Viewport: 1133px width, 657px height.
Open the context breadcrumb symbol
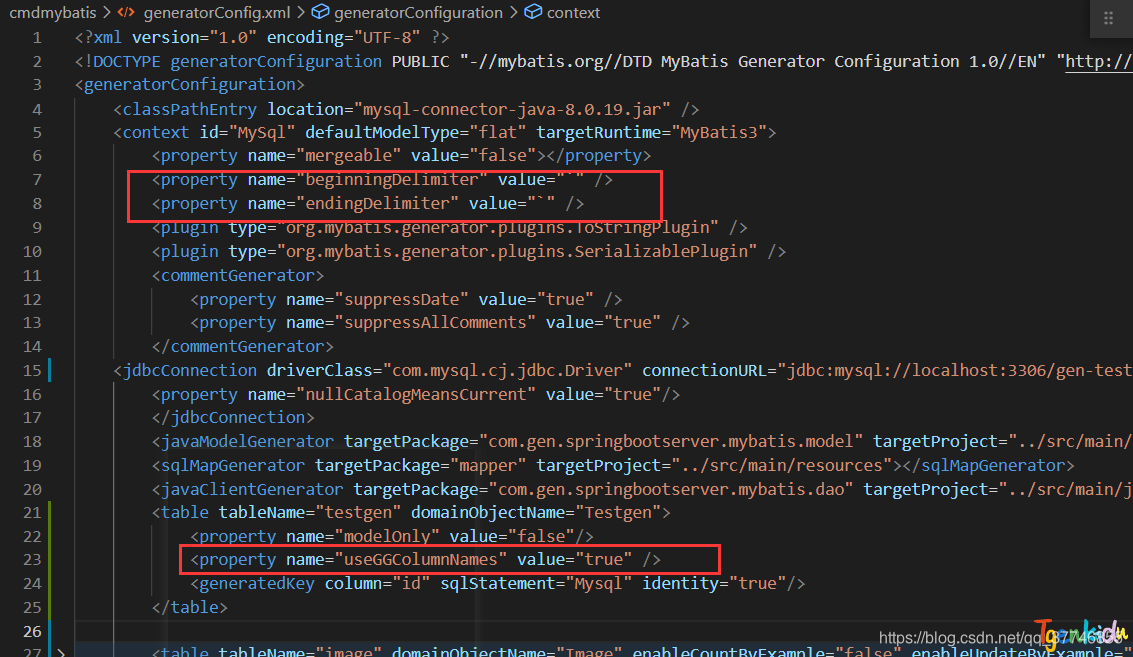click(x=573, y=13)
